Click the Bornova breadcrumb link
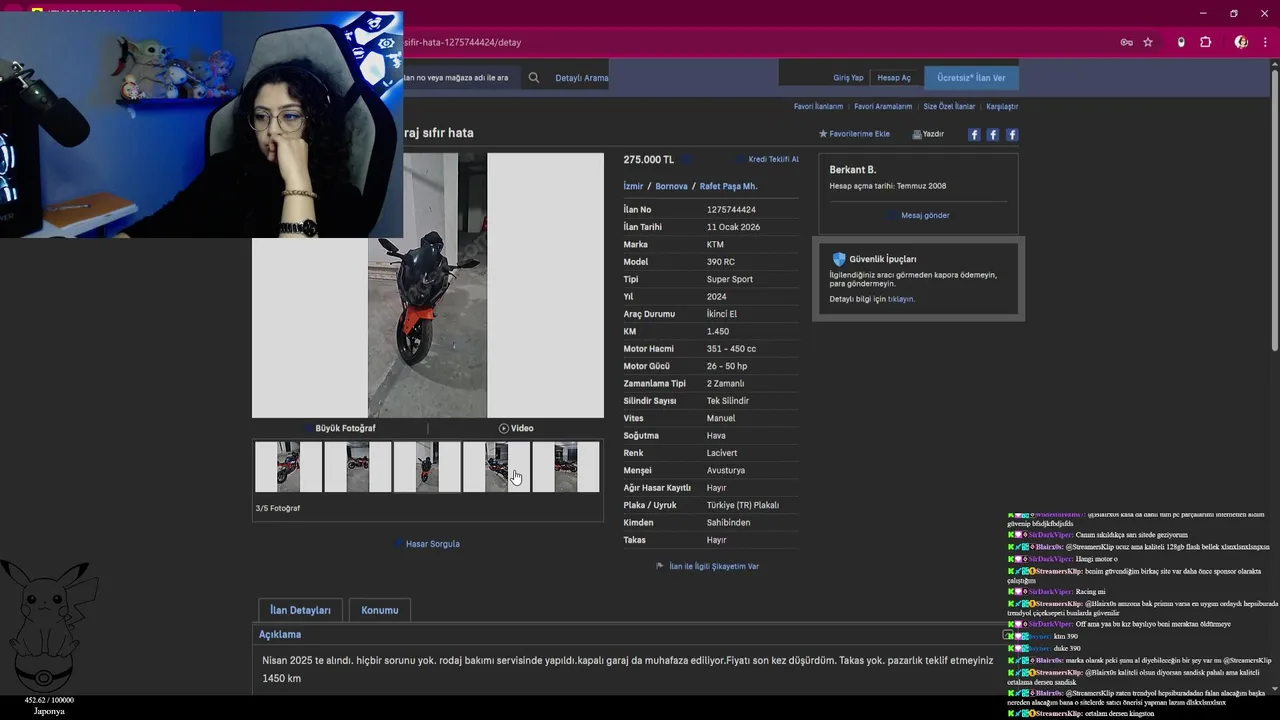This screenshot has width=1280, height=720. pyautogui.click(x=671, y=186)
